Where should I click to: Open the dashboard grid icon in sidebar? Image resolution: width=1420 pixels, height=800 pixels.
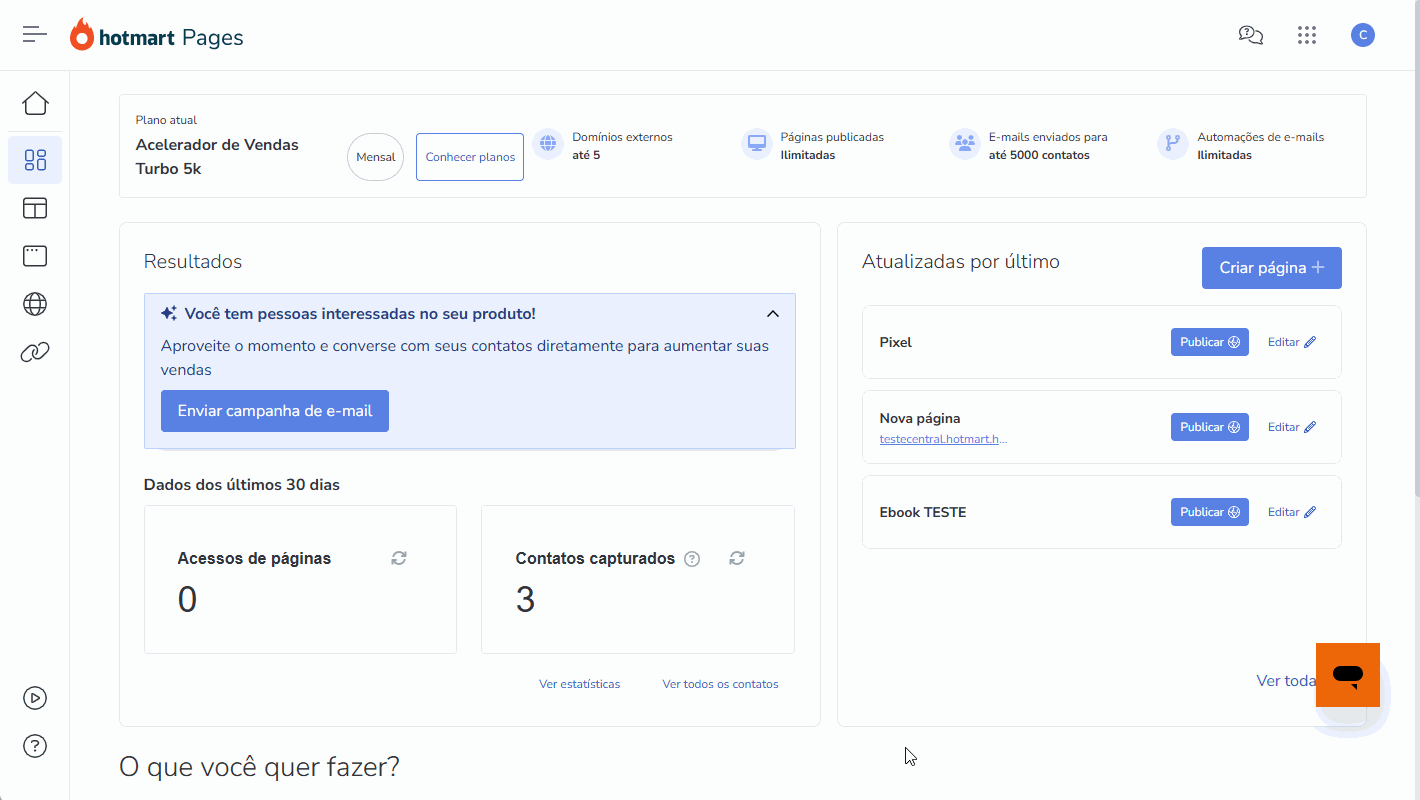pyautogui.click(x=35, y=160)
